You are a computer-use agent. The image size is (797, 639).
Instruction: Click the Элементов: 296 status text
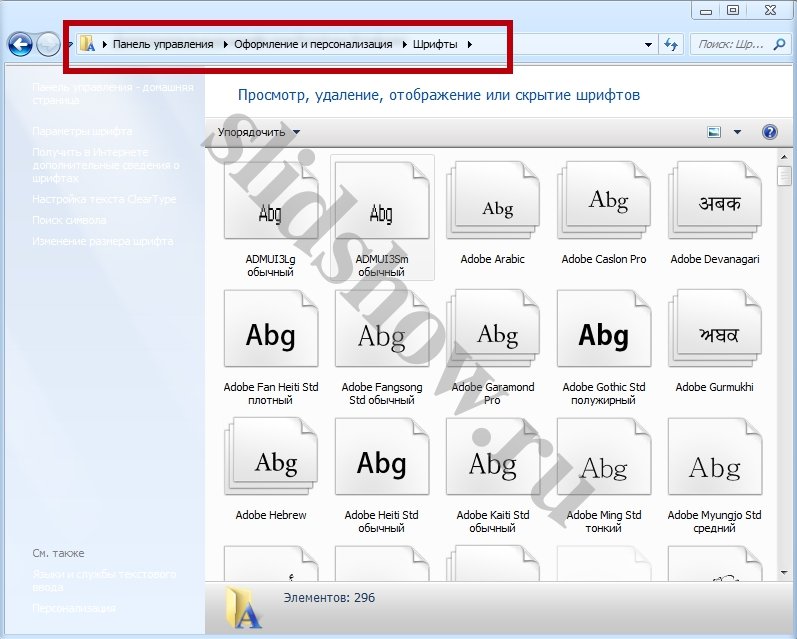(329, 597)
